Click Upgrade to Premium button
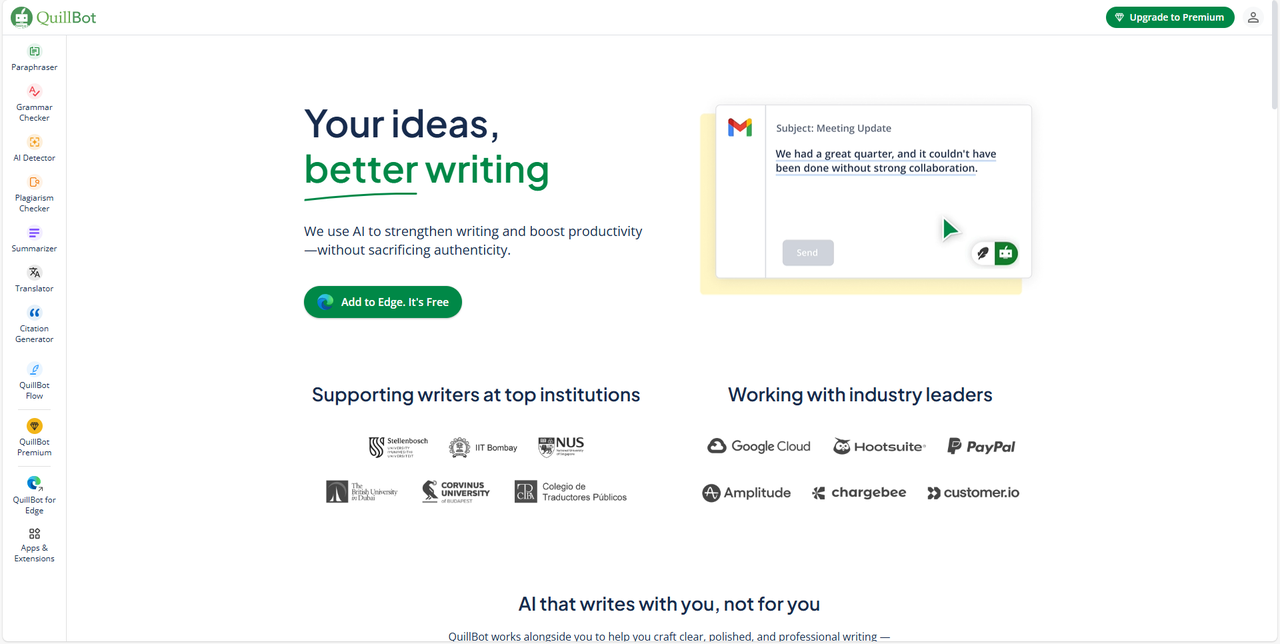1280x644 pixels. [1170, 17]
